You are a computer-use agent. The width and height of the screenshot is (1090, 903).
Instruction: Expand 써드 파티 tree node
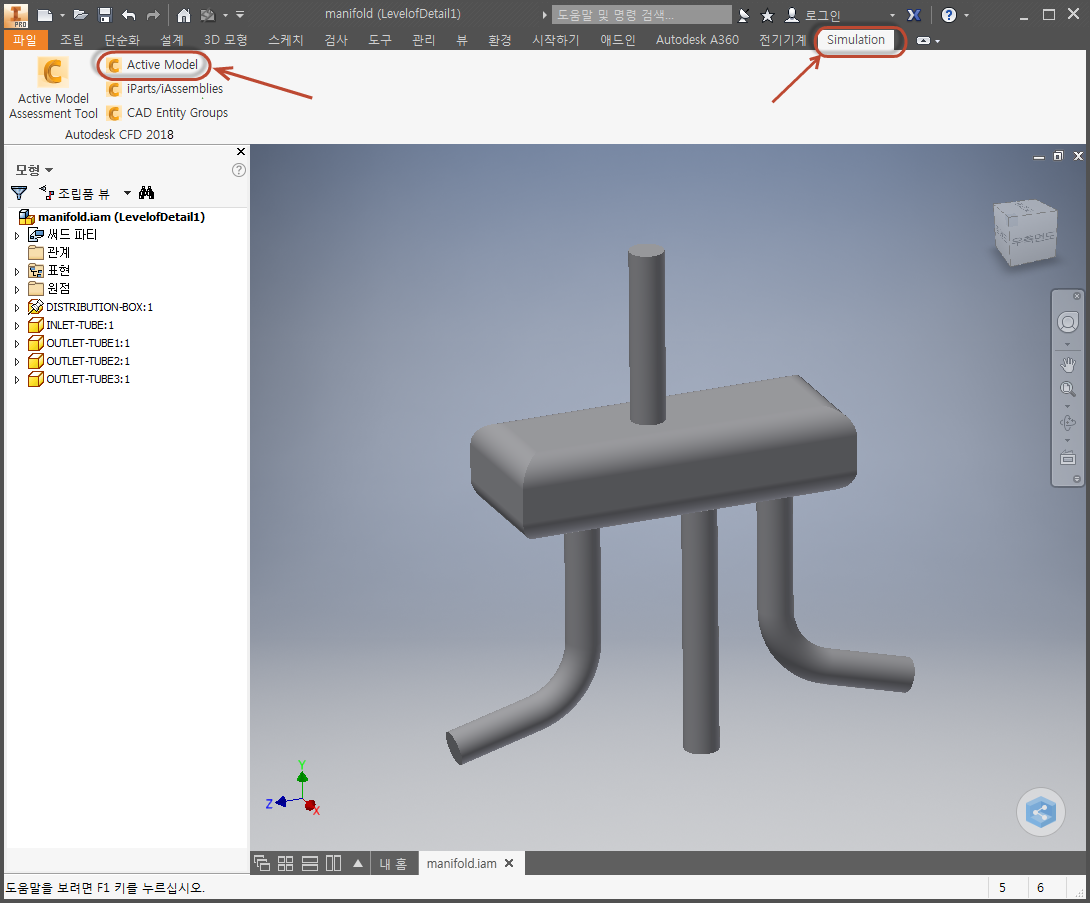(17, 236)
